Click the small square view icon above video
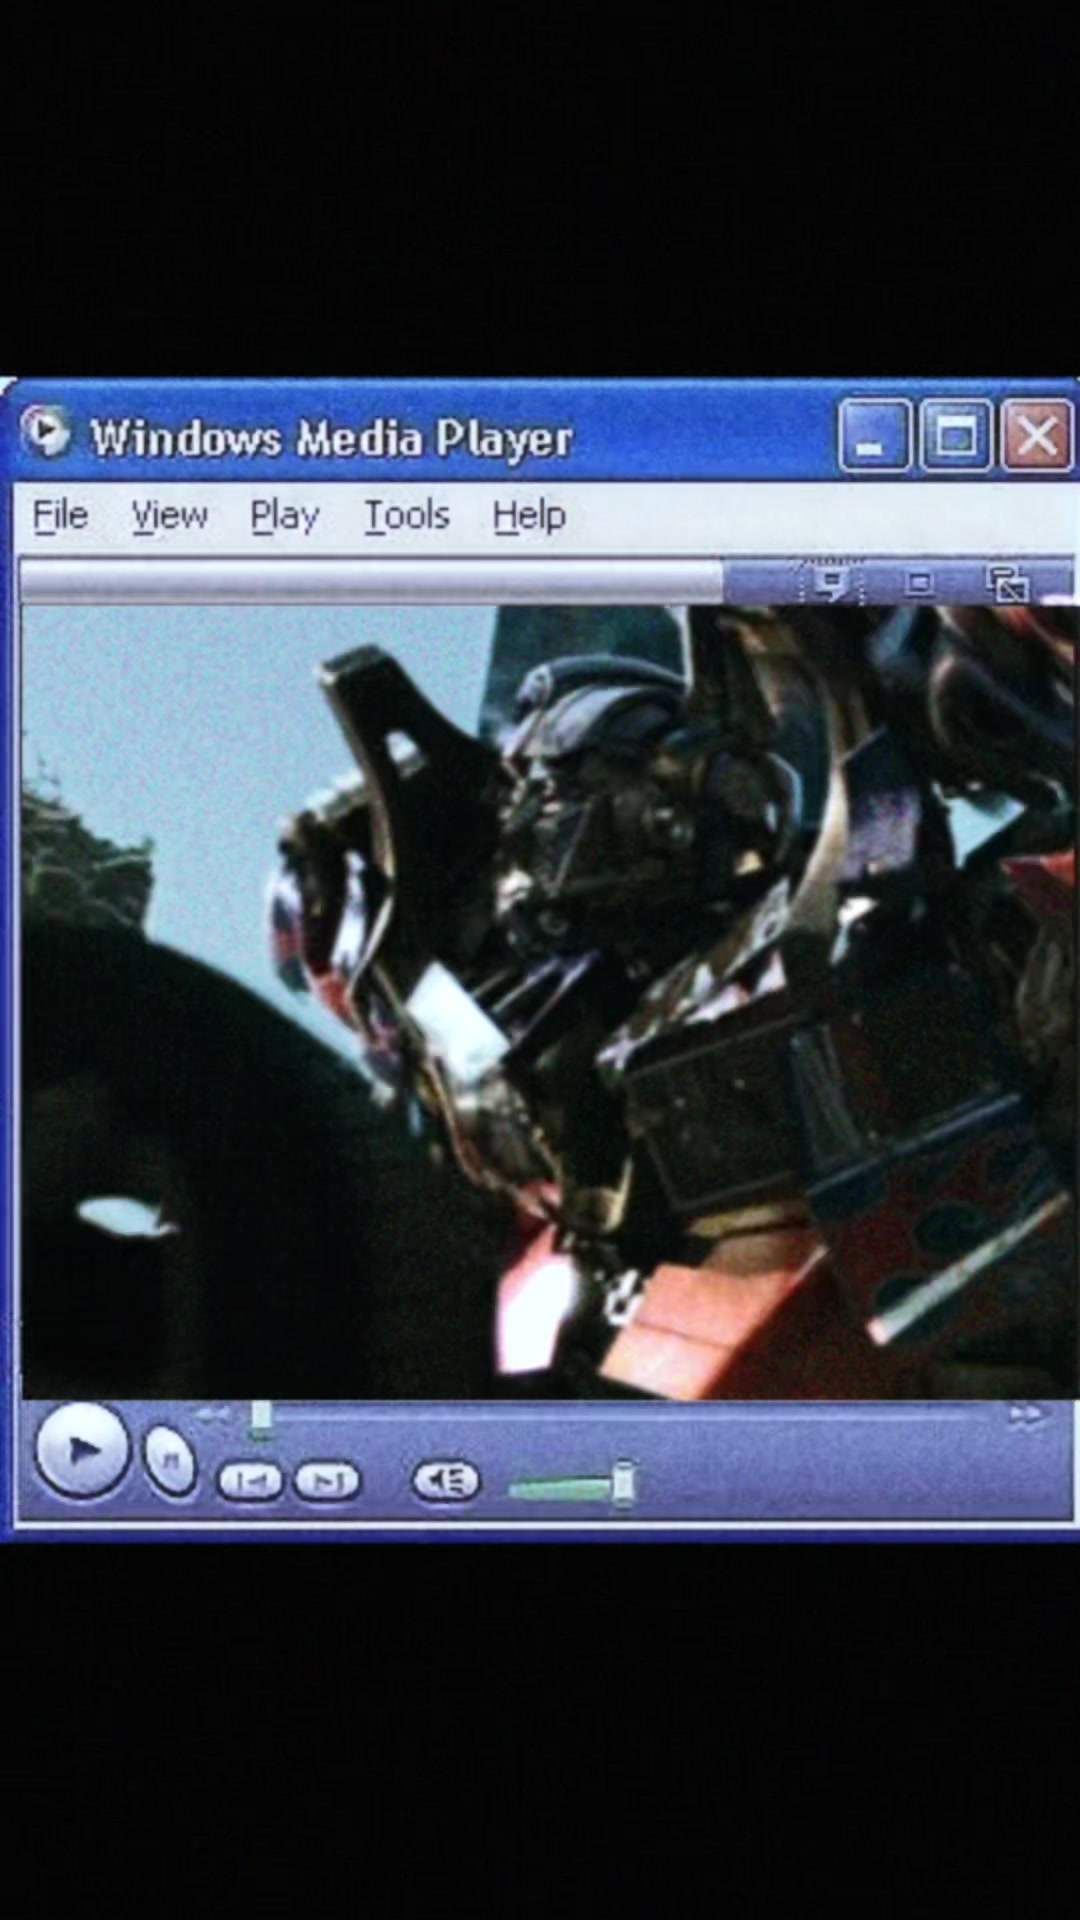The image size is (1080, 1920). (919, 583)
